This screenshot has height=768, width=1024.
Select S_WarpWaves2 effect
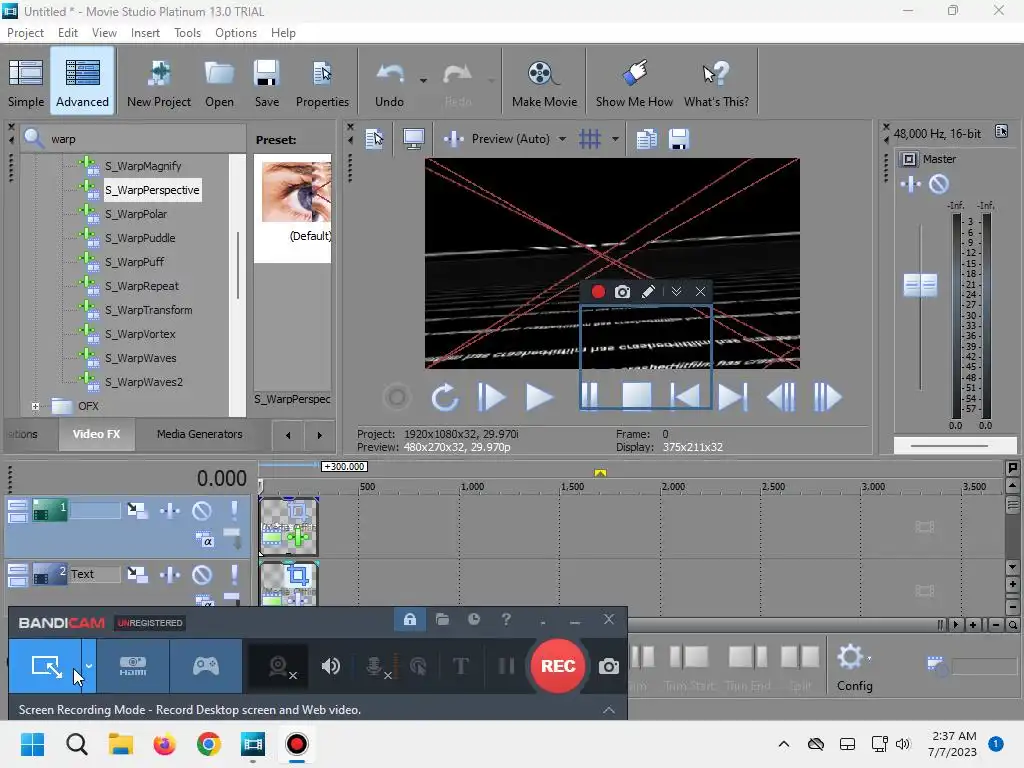point(144,382)
